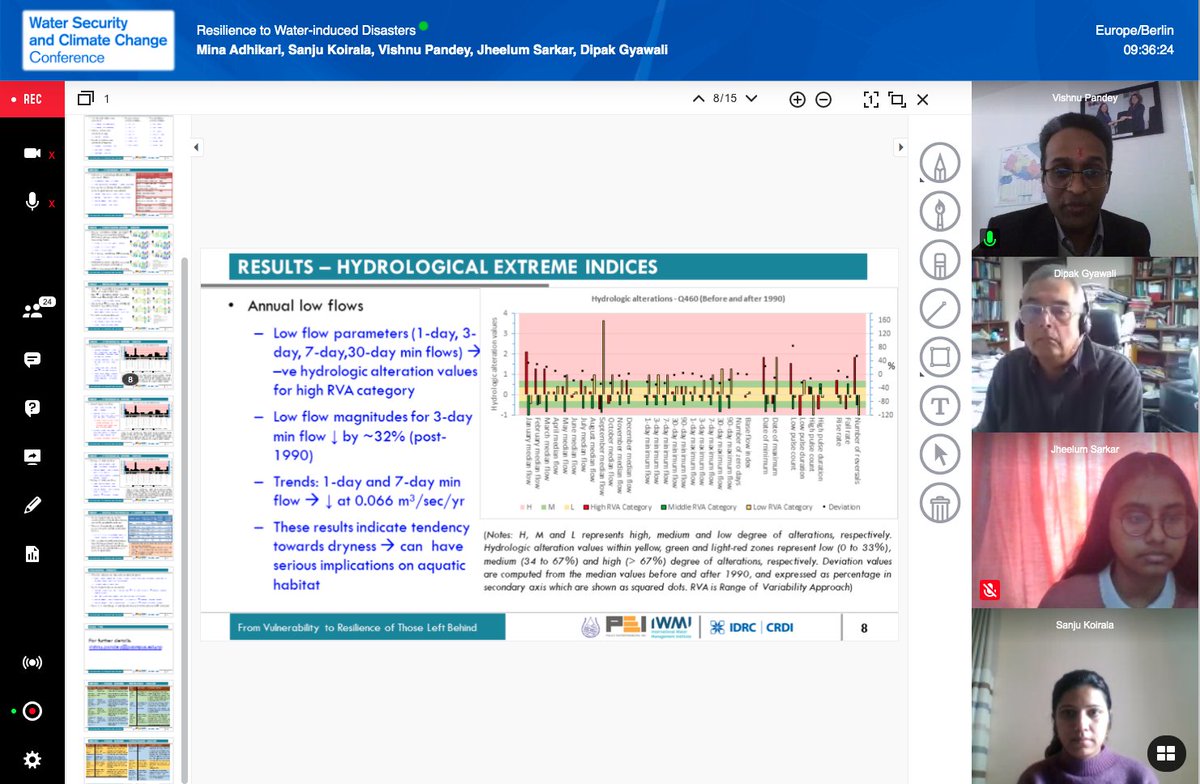Open slide 11 thumbnail with blue-orange table

129,534
